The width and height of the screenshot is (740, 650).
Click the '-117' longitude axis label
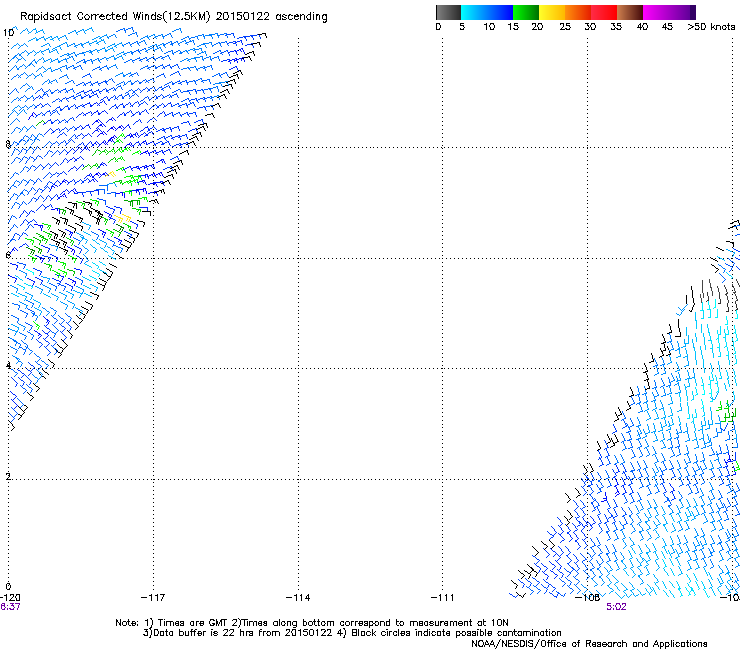[x=153, y=598]
